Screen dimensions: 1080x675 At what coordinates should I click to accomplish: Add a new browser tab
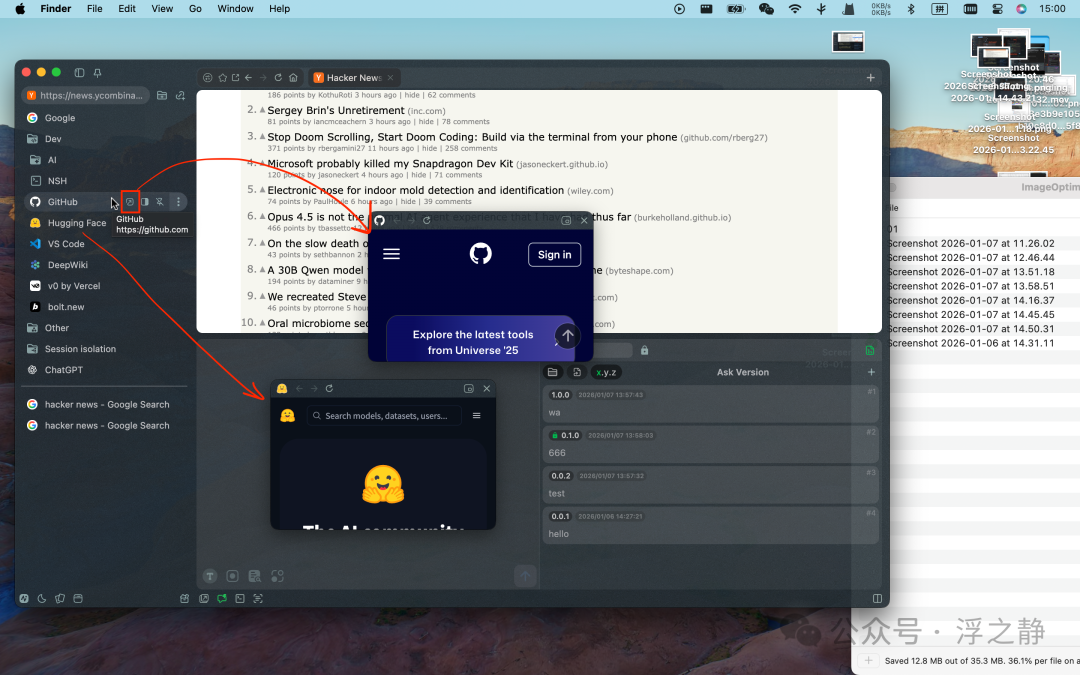(871, 78)
